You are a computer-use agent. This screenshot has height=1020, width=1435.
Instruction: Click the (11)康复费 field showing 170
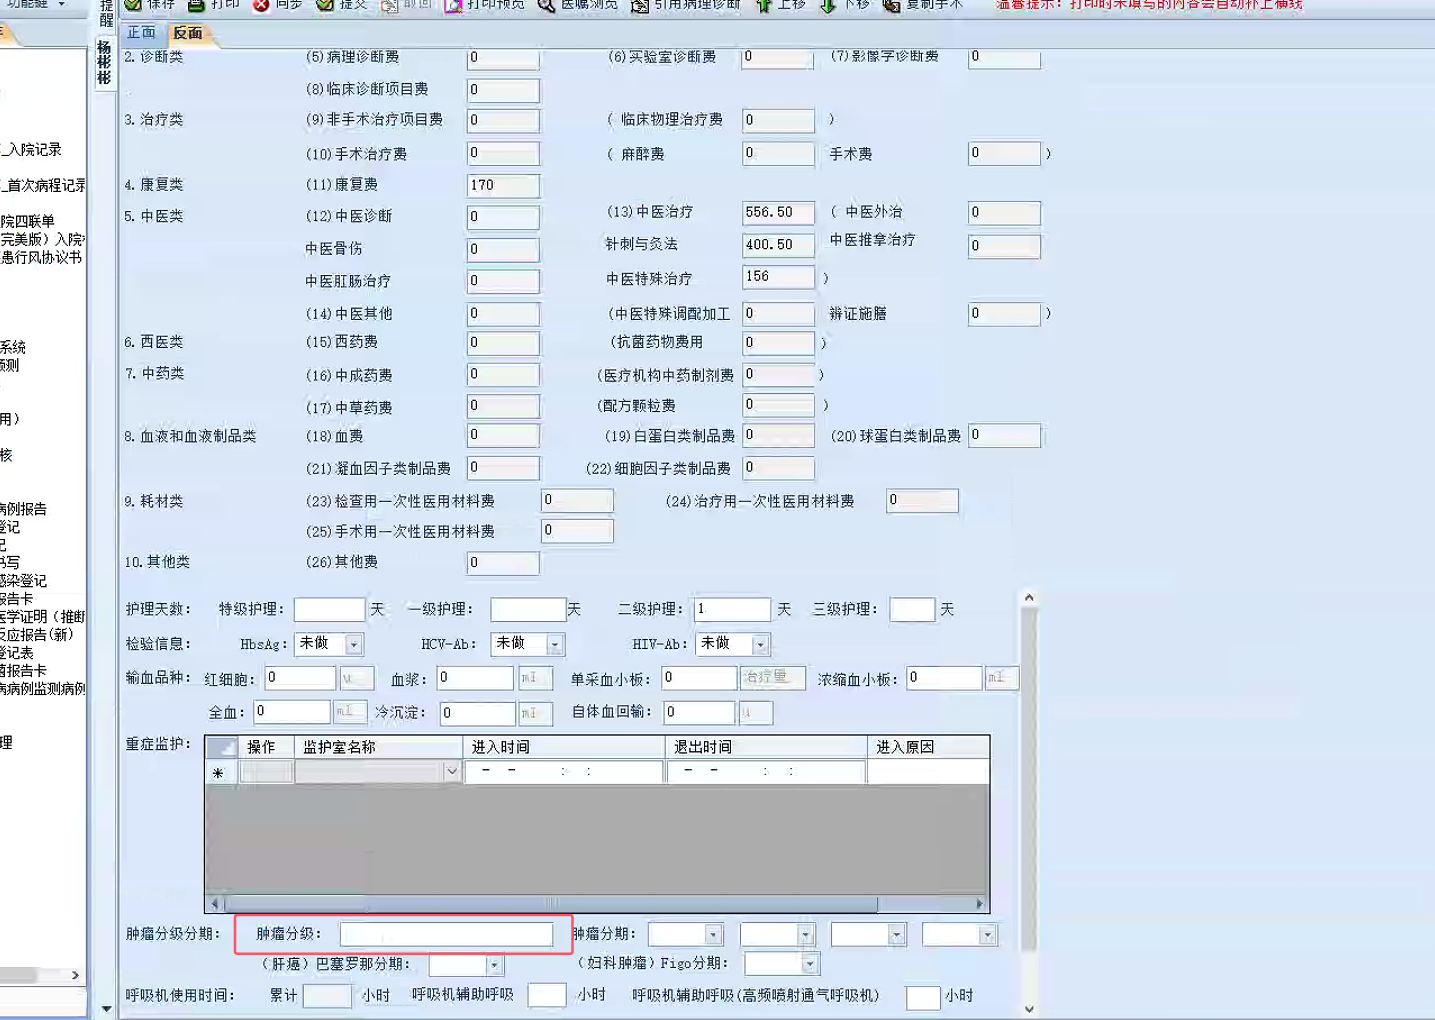point(503,186)
